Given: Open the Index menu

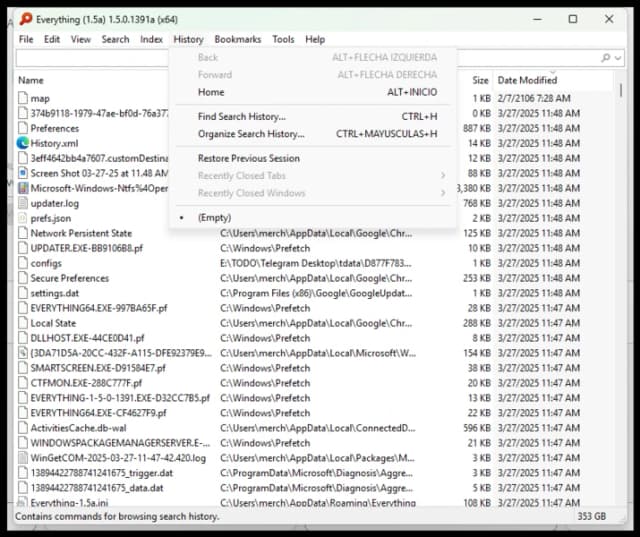Looking at the screenshot, I should pyautogui.click(x=151, y=39).
